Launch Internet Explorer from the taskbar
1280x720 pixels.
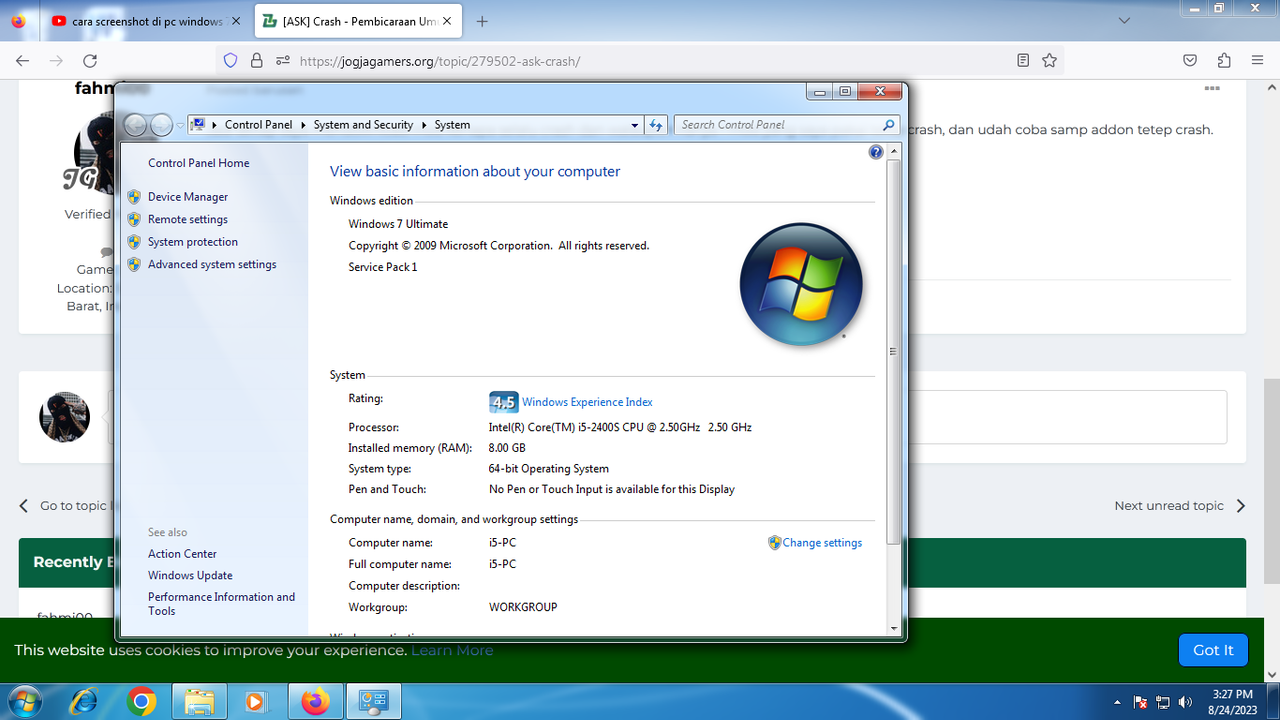83,702
